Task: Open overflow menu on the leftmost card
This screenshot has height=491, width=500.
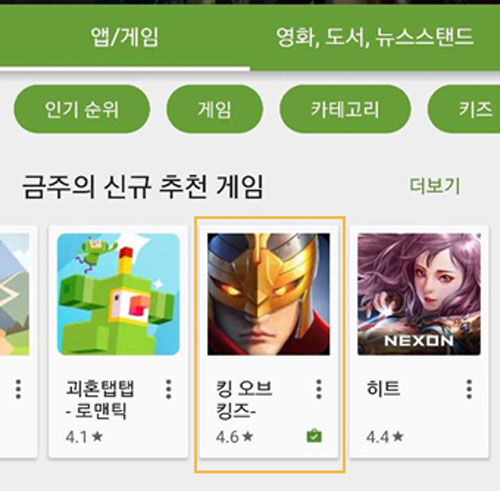Action: pos(18,389)
